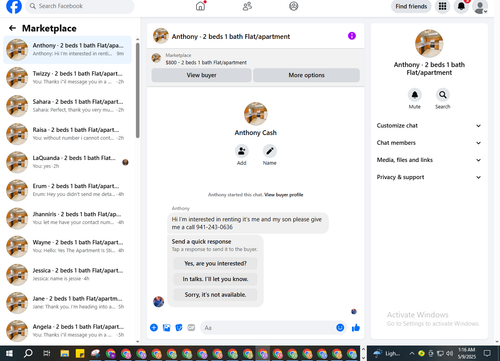Viewport: 500px width, 361px height.
Task: Expand Customize chat section
Action: point(429,126)
